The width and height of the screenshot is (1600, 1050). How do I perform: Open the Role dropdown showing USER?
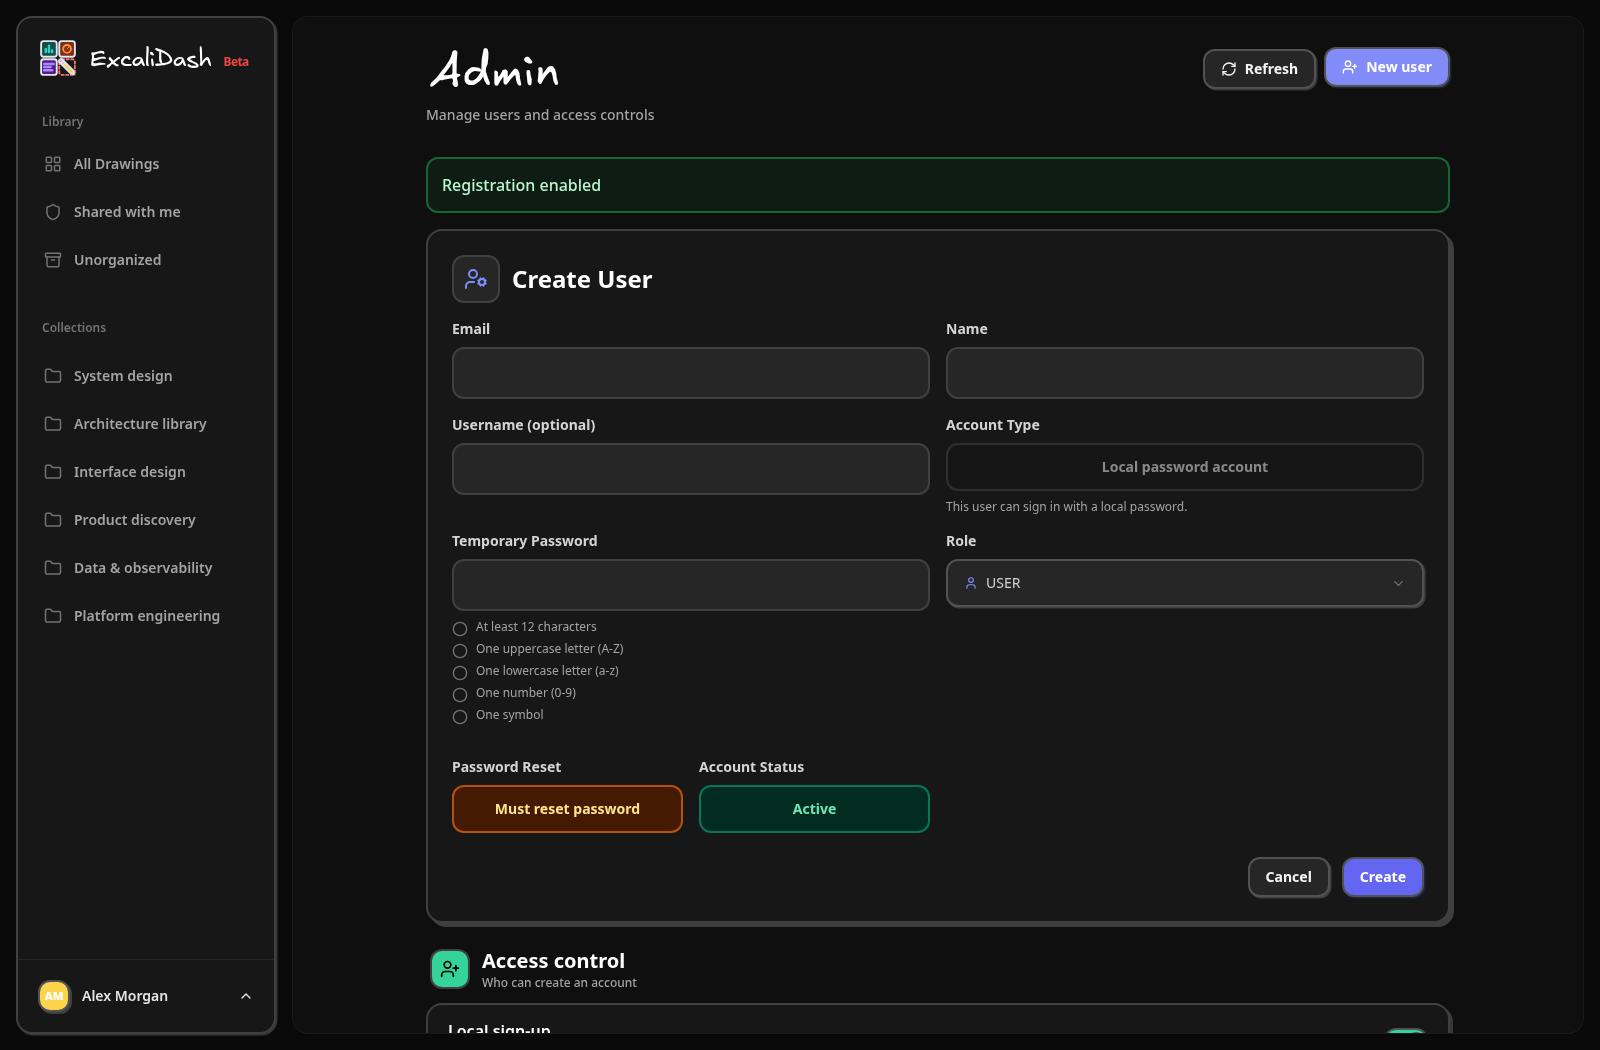click(1185, 583)
